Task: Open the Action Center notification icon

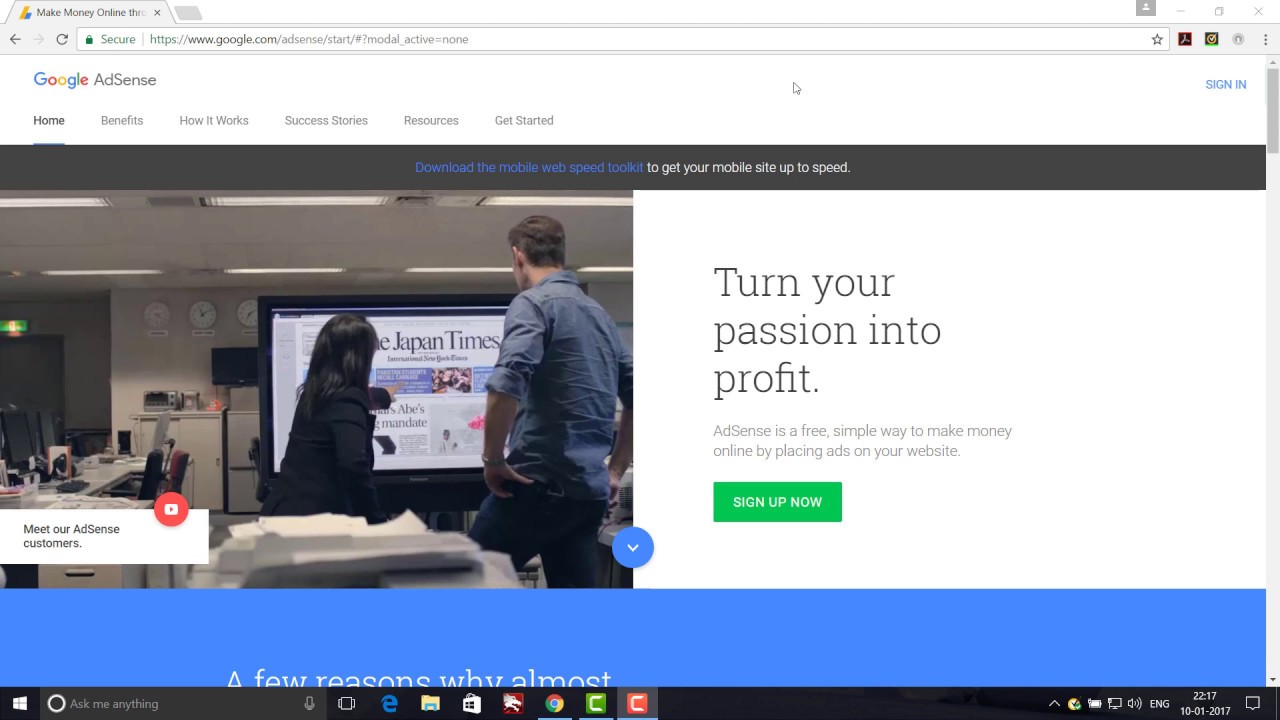Action: click(1253, 703)
